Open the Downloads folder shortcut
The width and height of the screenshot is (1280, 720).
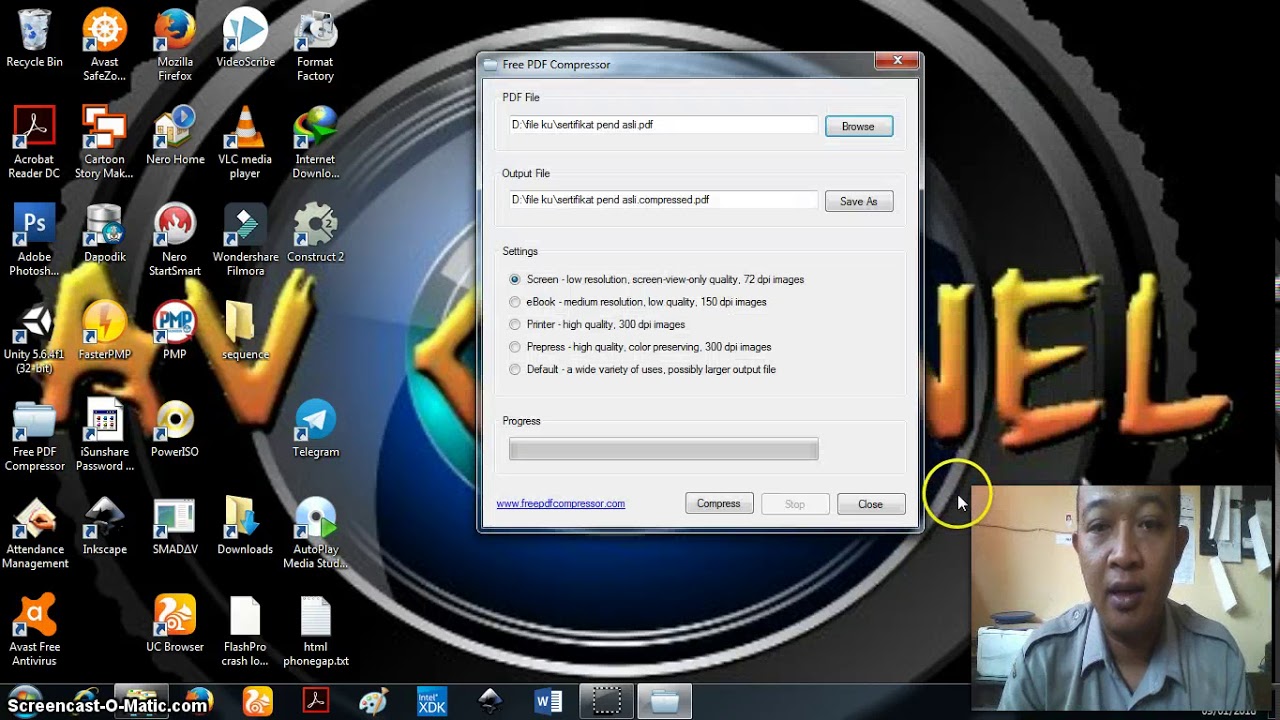(245, 527)
